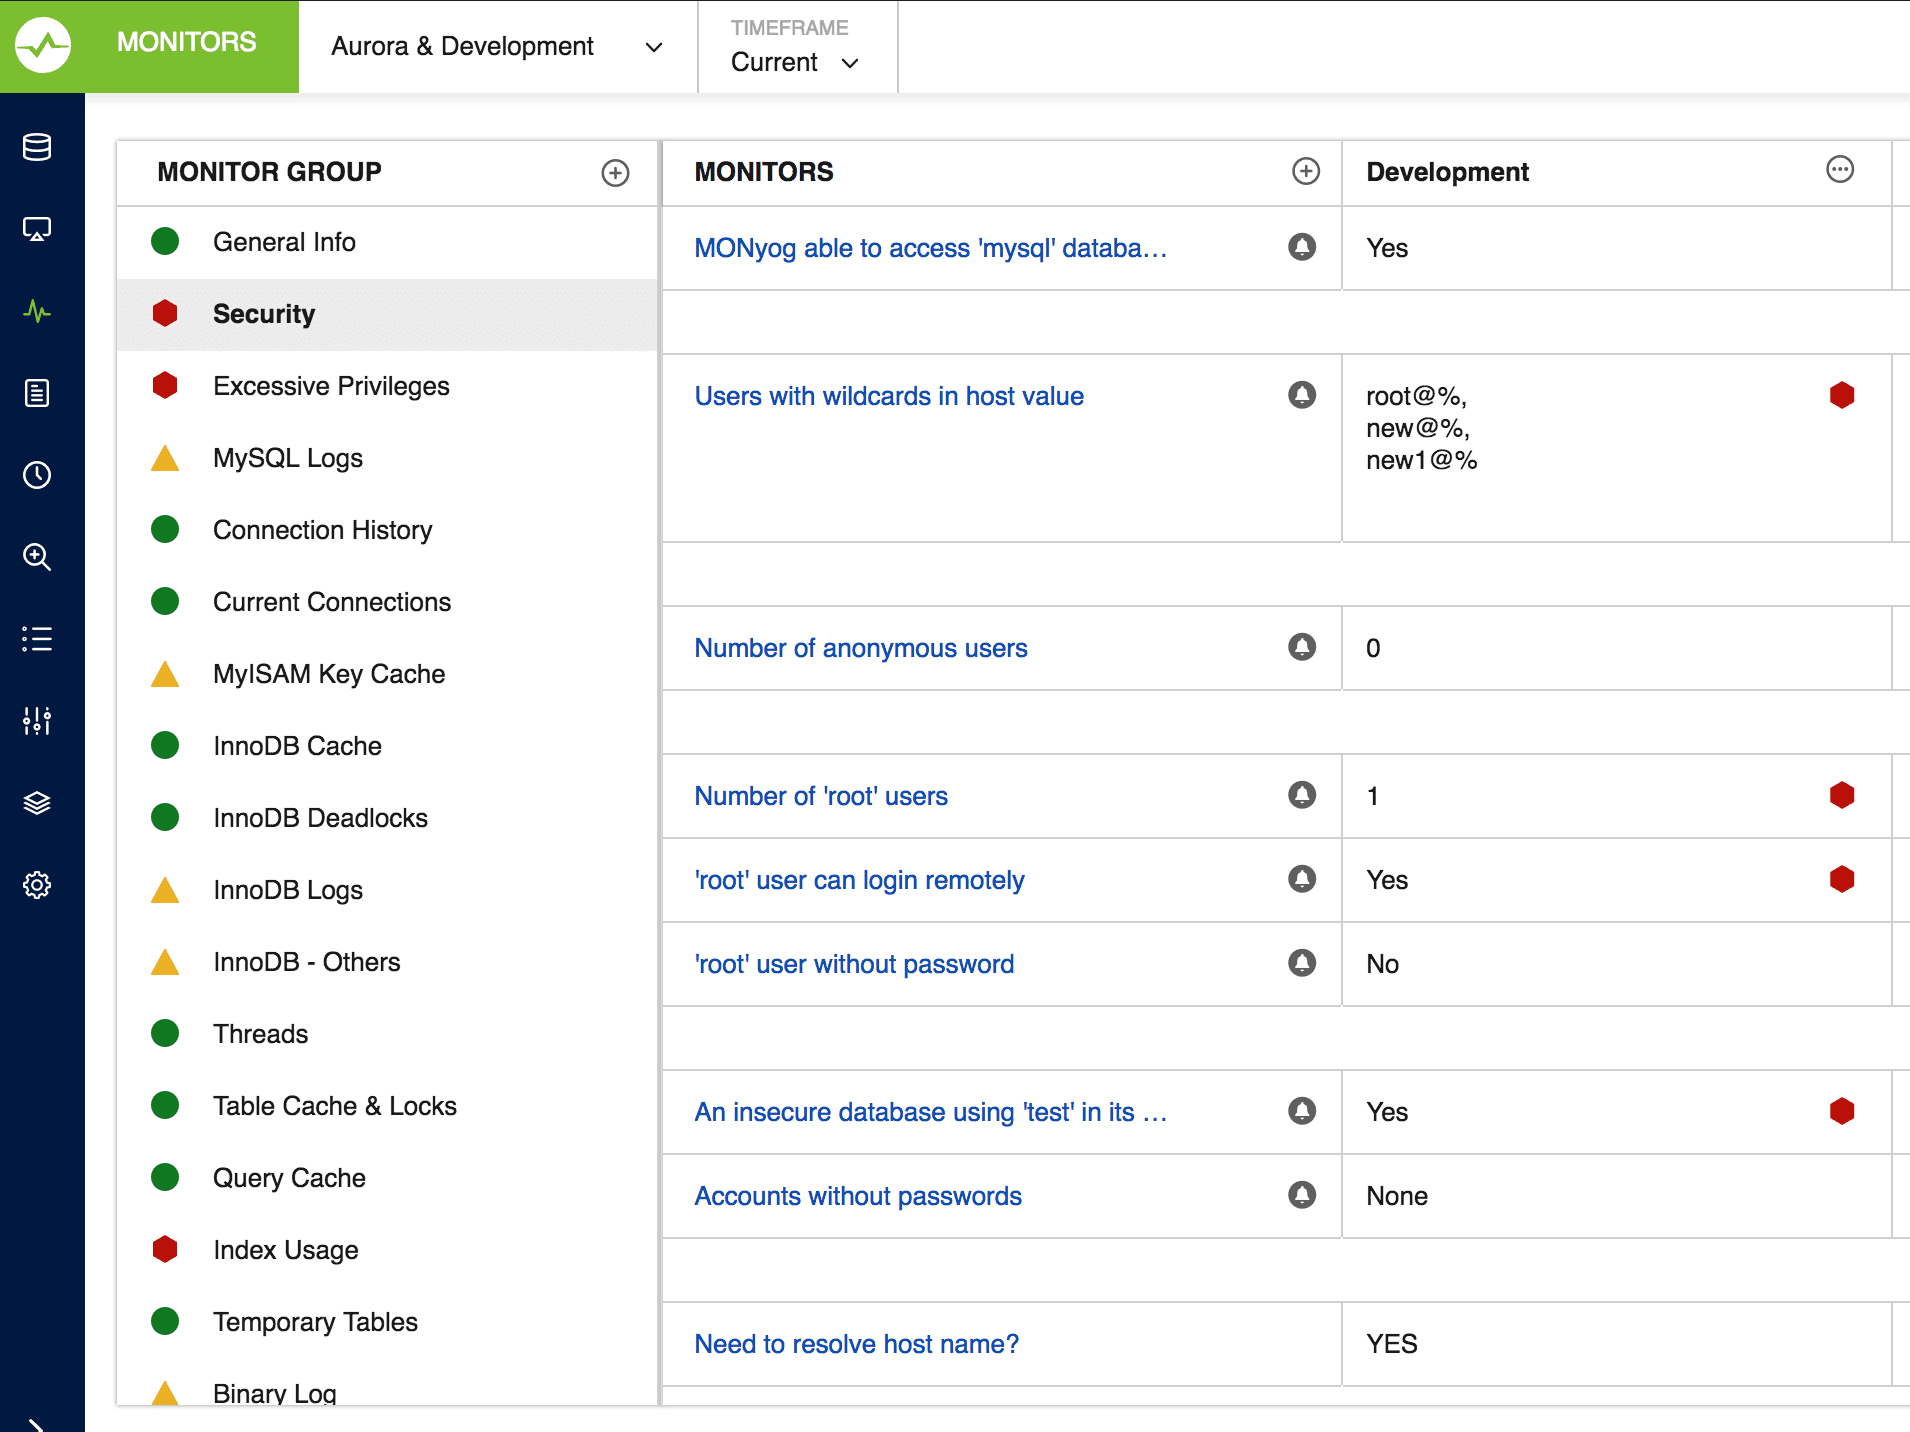Toggle the alert bell on 'root user can login remotely'
This screenshot has width=1910, height=1432.
[1300, 879]
